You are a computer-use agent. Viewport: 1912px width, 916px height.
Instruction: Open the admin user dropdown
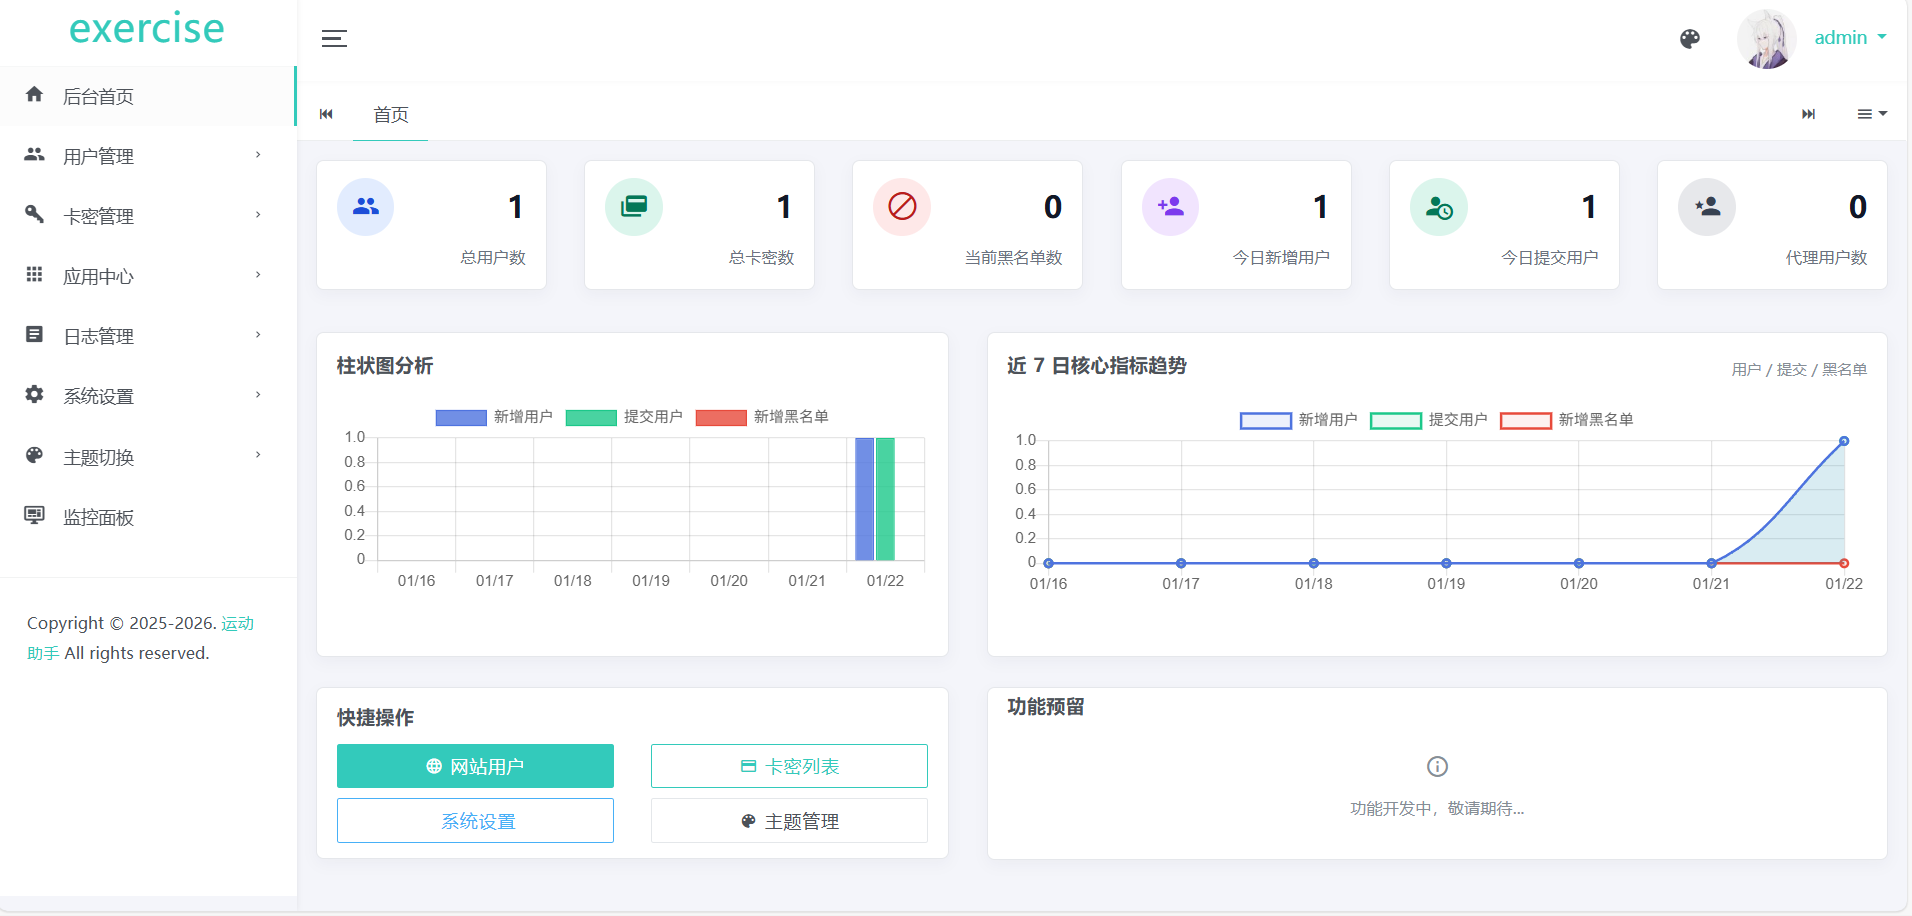(x=1849, y=38)
